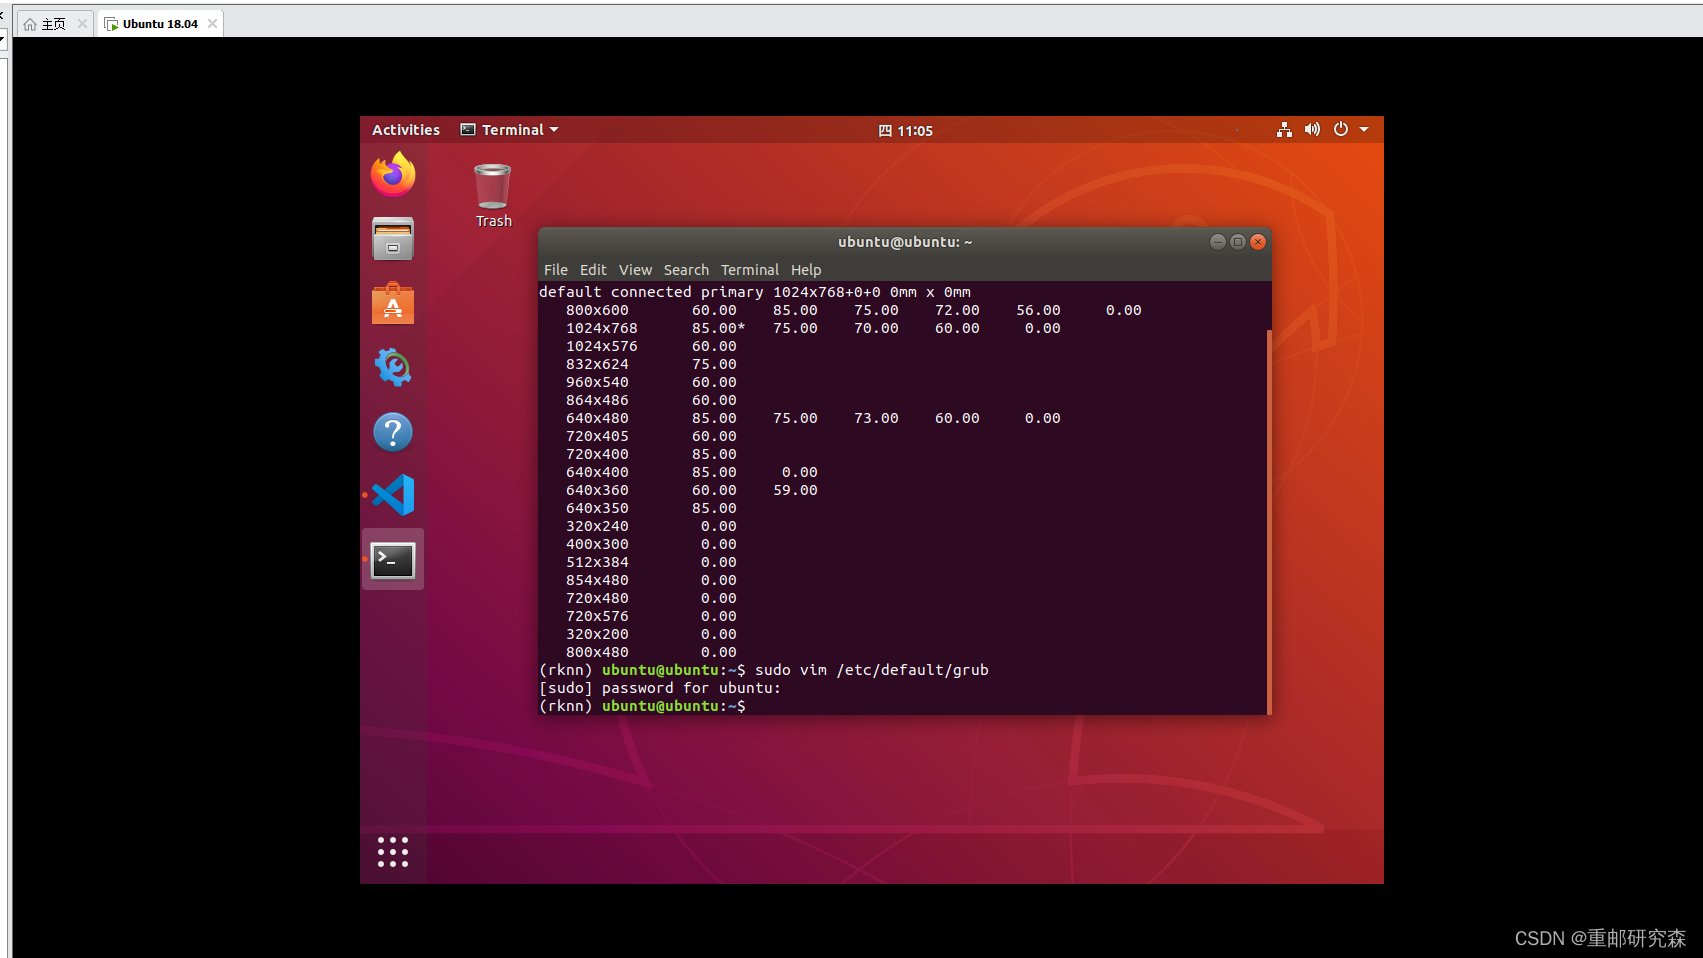This screenshot has width=1703, height=958.
Task: Open the Search menu in Terminal
Action: pos(686,270)
